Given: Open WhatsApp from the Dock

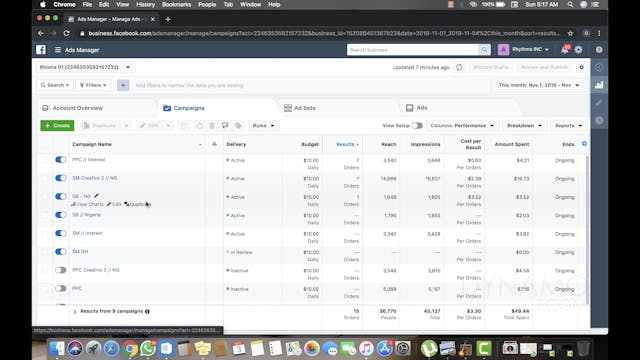Looking at the screenshot, I should click(148, 349).
